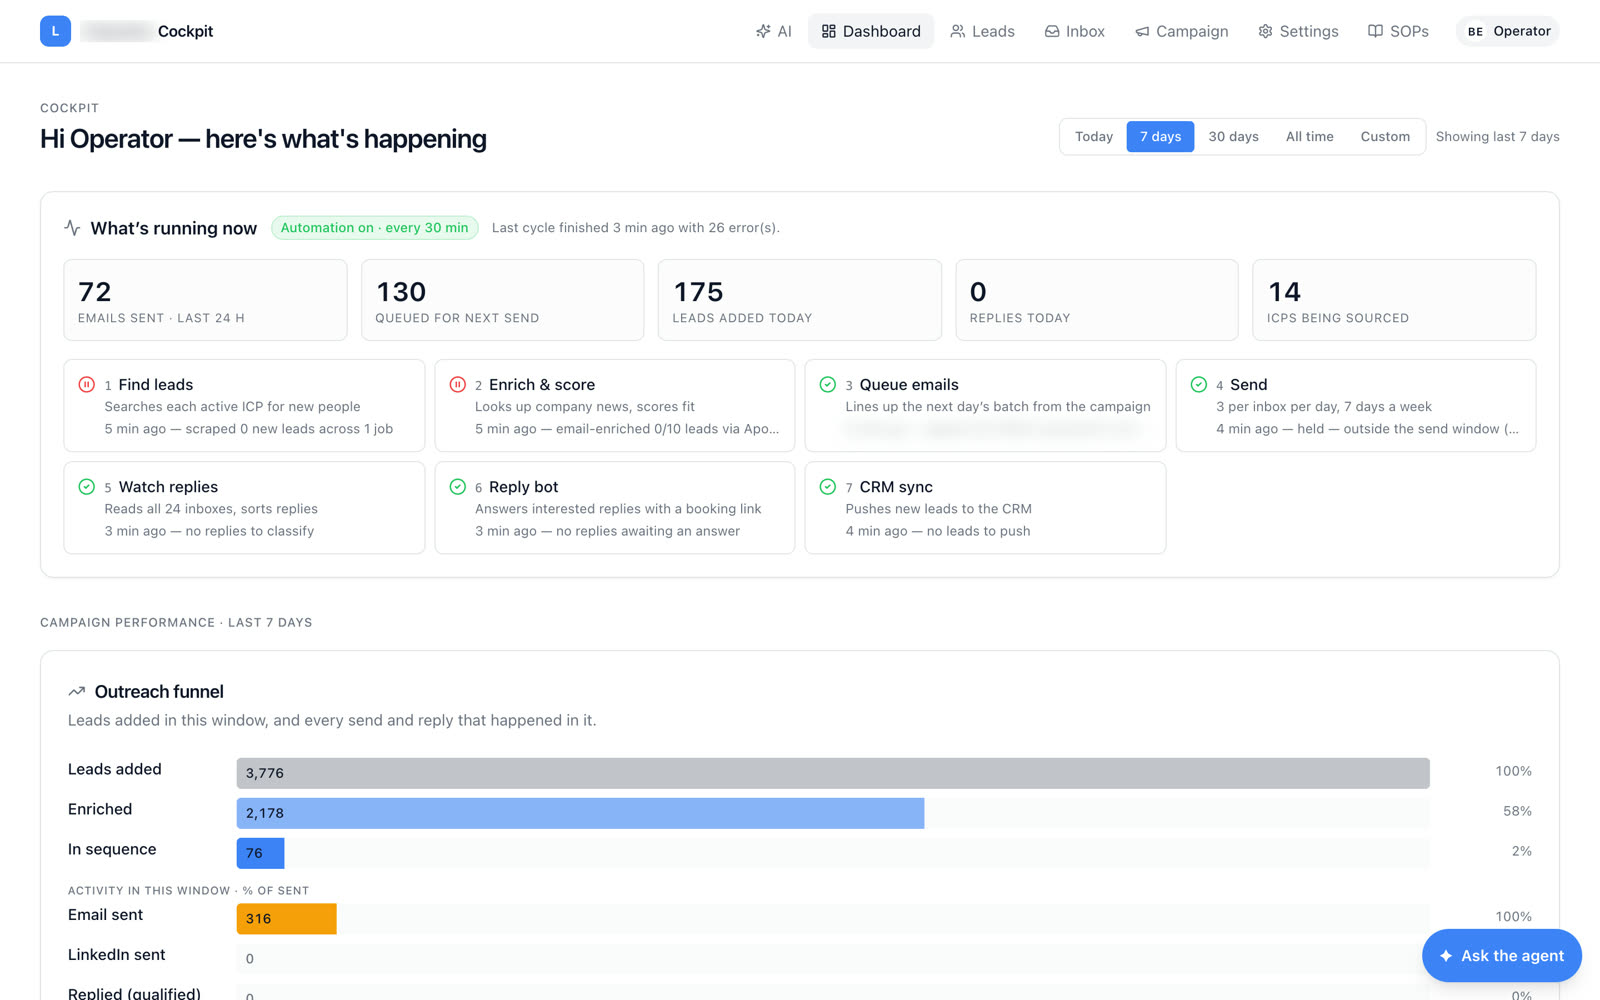Open the Custom date range picker
Image resolution: width=1600 pixels, height=1000 pixels.
[1385, 137]
